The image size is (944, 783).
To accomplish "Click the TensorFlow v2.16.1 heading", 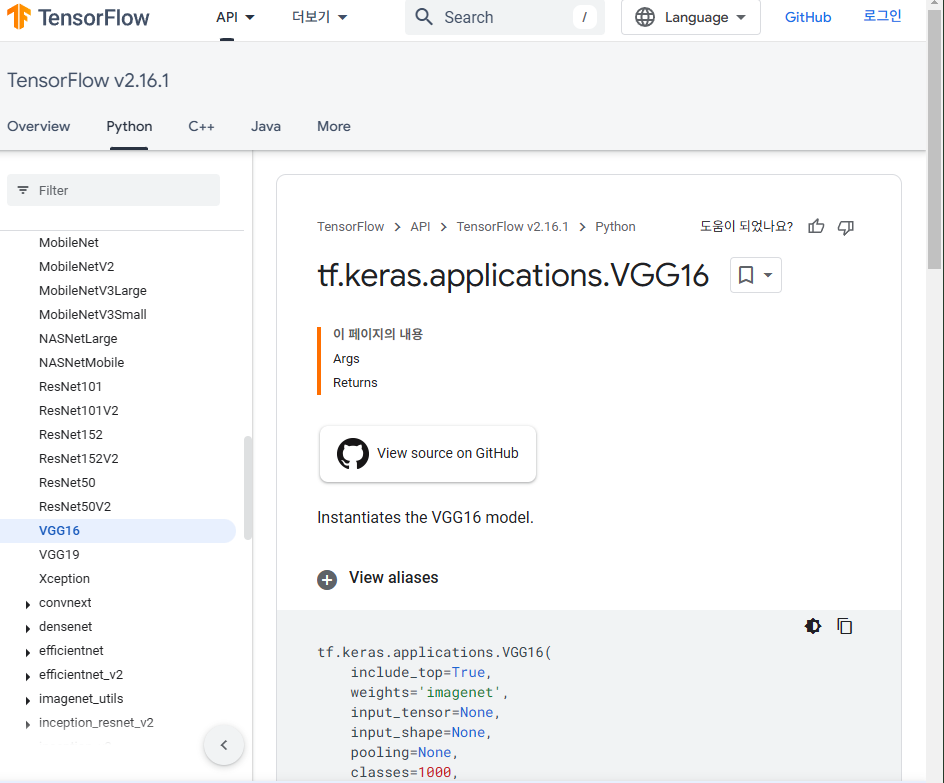I will pyautogui.click(x=88, y=80).
